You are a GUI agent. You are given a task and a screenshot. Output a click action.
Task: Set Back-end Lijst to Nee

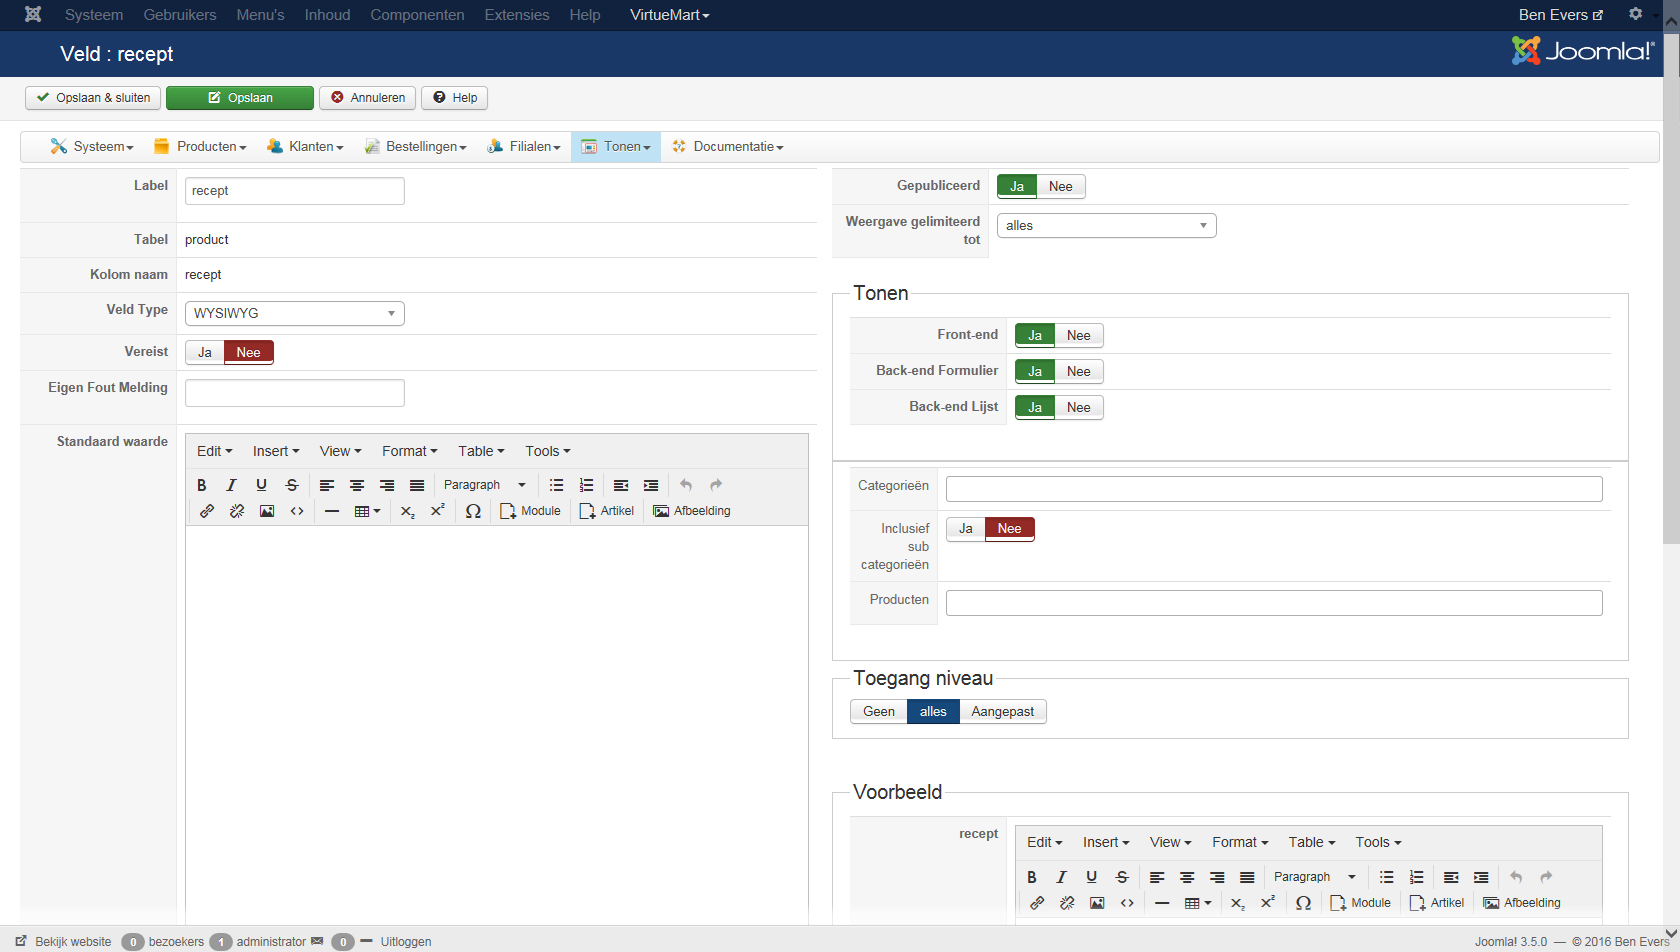point(1078,407)
